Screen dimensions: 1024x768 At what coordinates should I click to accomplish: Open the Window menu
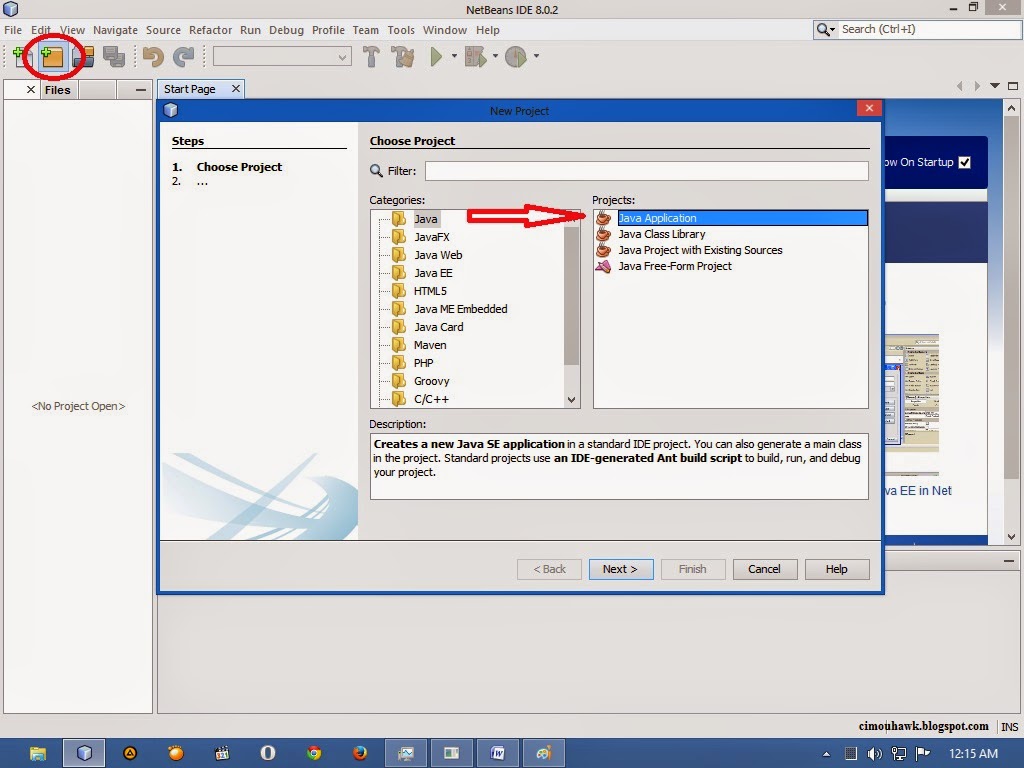coord(445,30)
